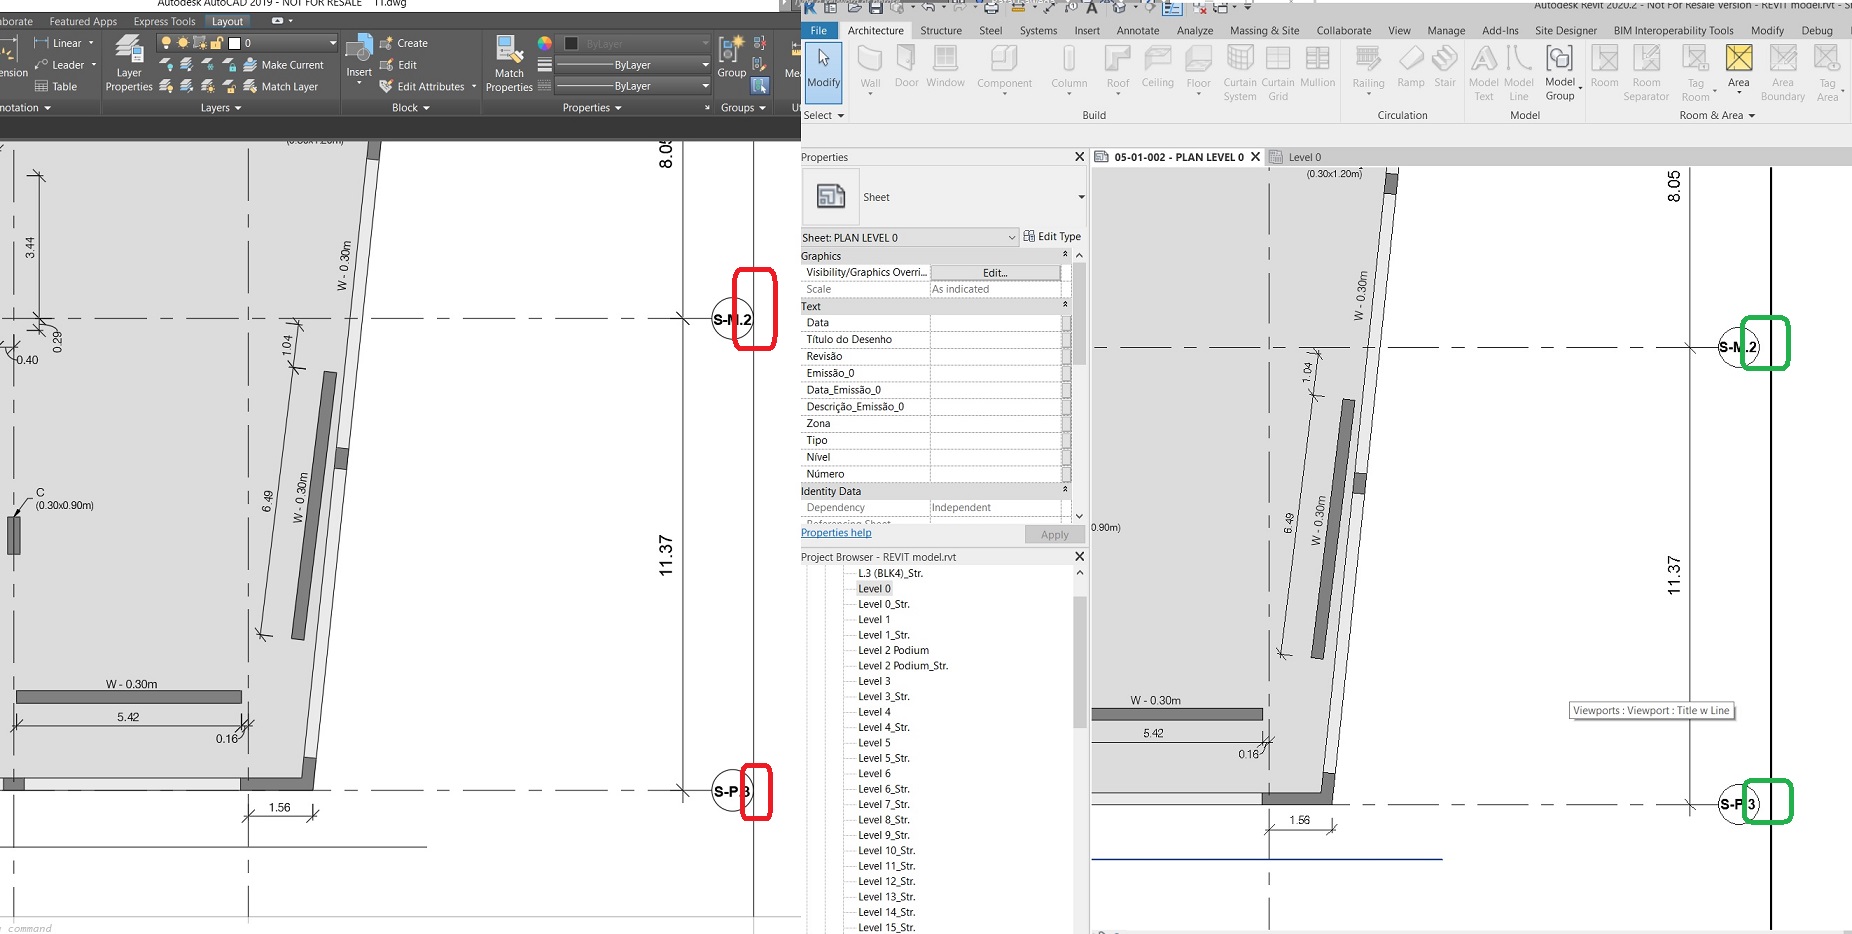The height and width of the screenshot is (934, 1852).
Task: Click Edit for Visibility/Graphics Overrides
Action: point(993,272)
